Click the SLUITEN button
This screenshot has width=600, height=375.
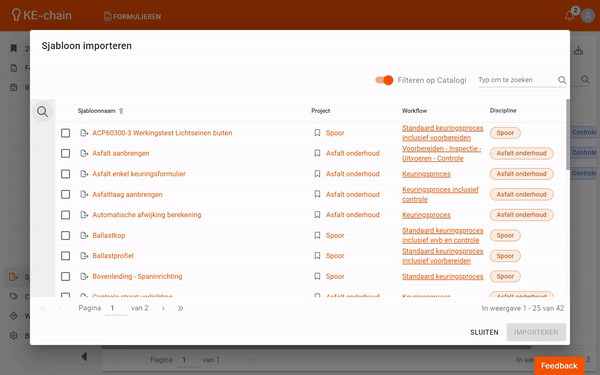coord(484,332)
